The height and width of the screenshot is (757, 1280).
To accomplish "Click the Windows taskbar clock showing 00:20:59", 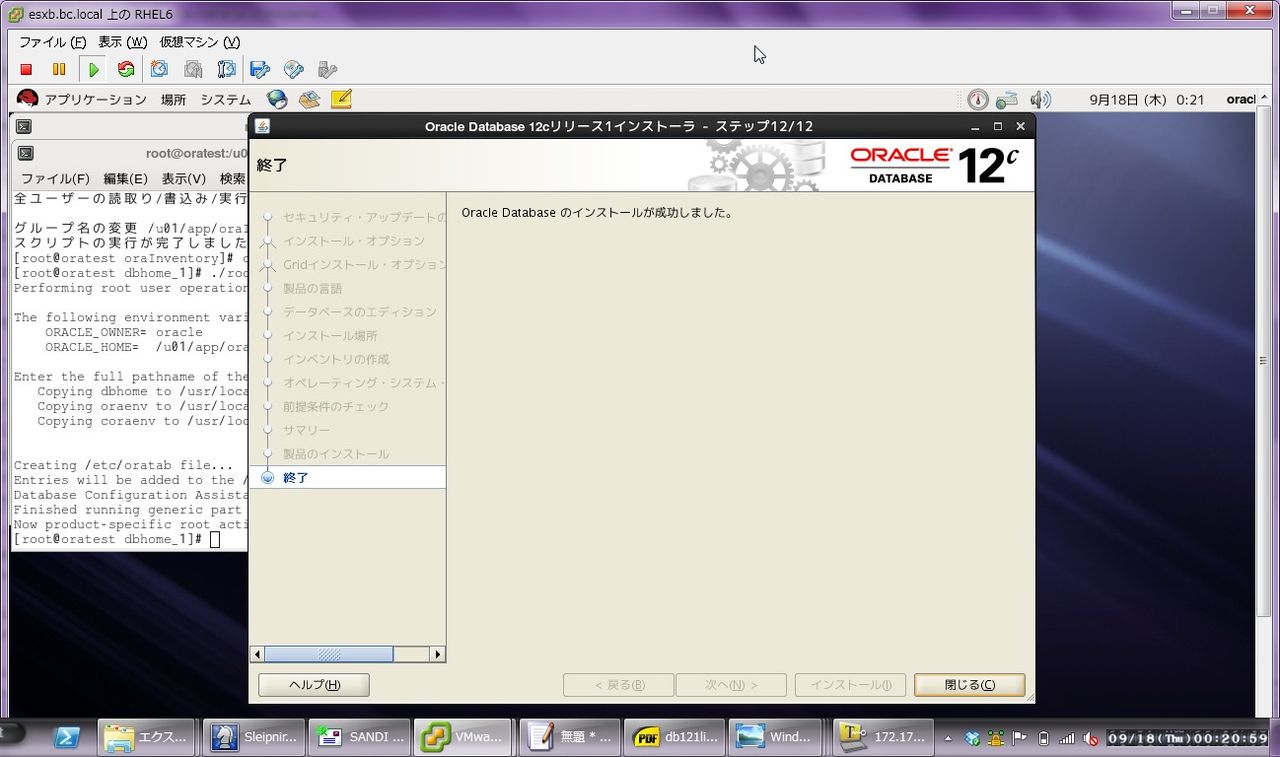I will point(1188,739).
